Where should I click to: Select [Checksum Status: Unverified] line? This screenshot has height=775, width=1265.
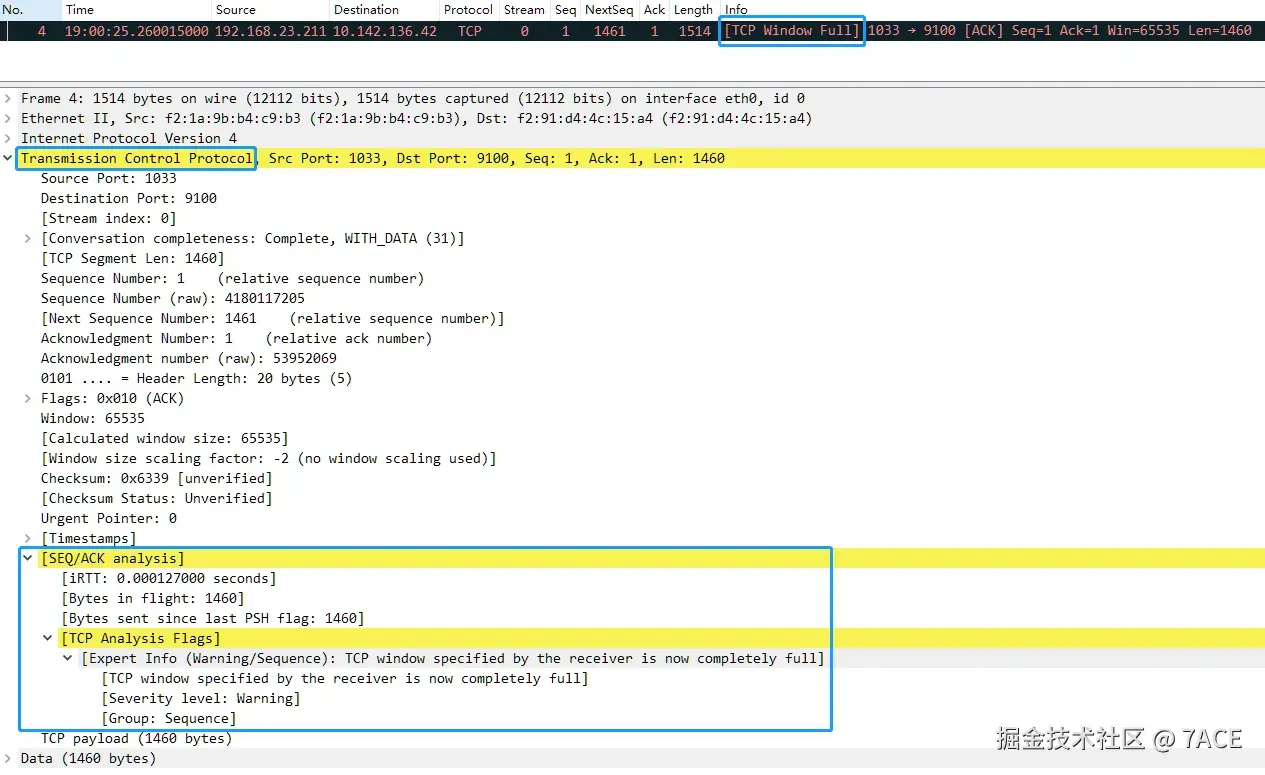(x=156, y=498)
